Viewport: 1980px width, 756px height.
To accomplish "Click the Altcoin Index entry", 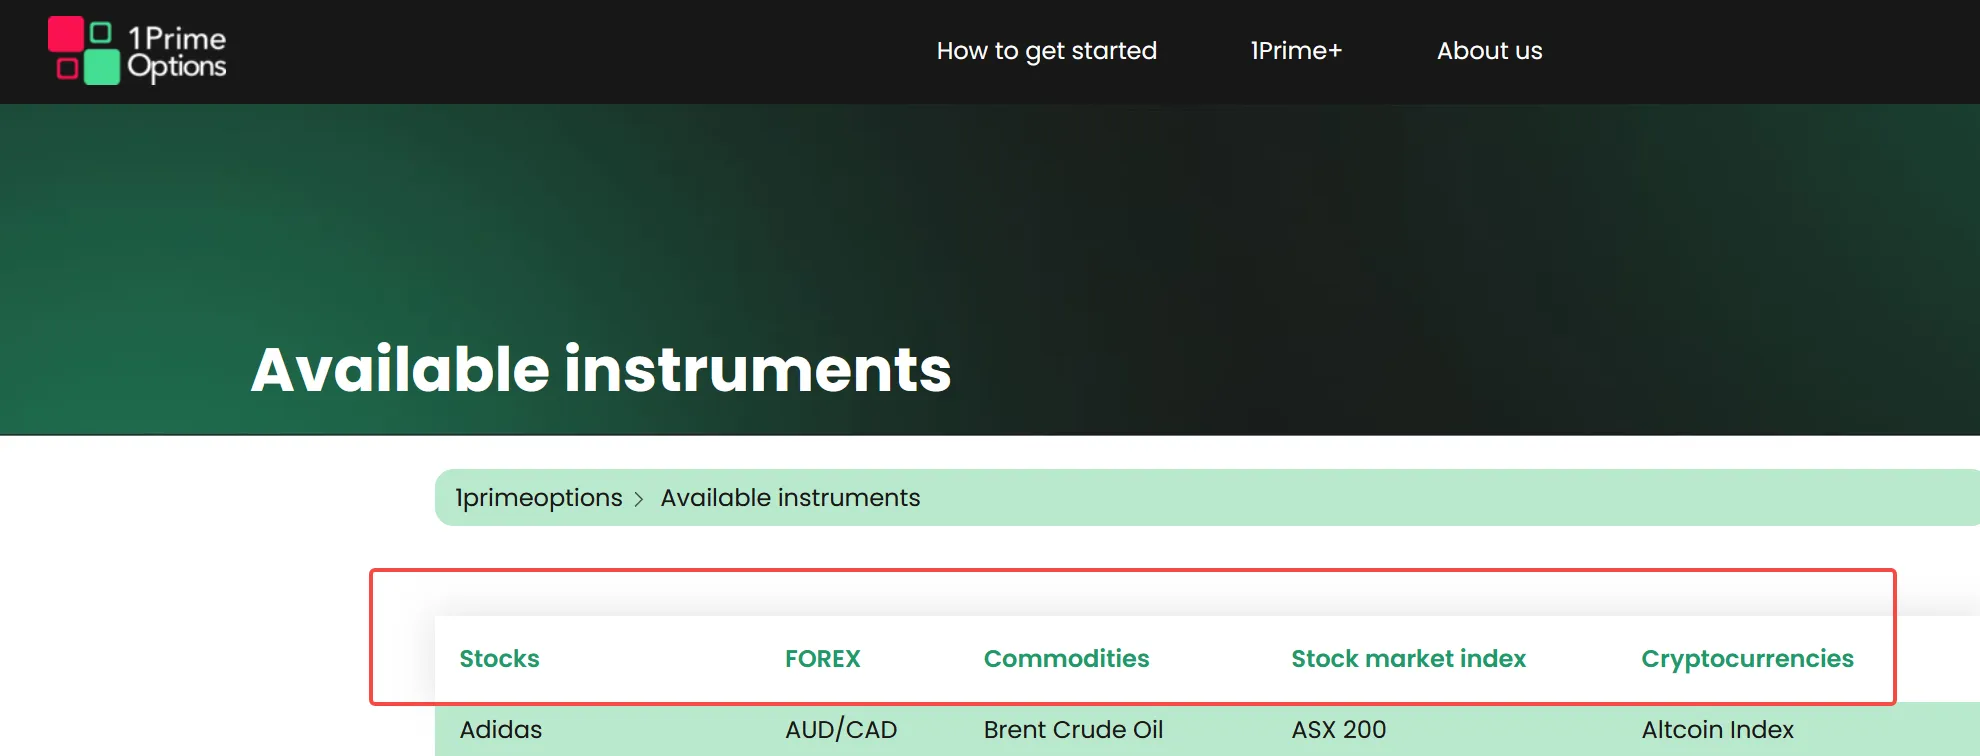I will (1717, 730).
